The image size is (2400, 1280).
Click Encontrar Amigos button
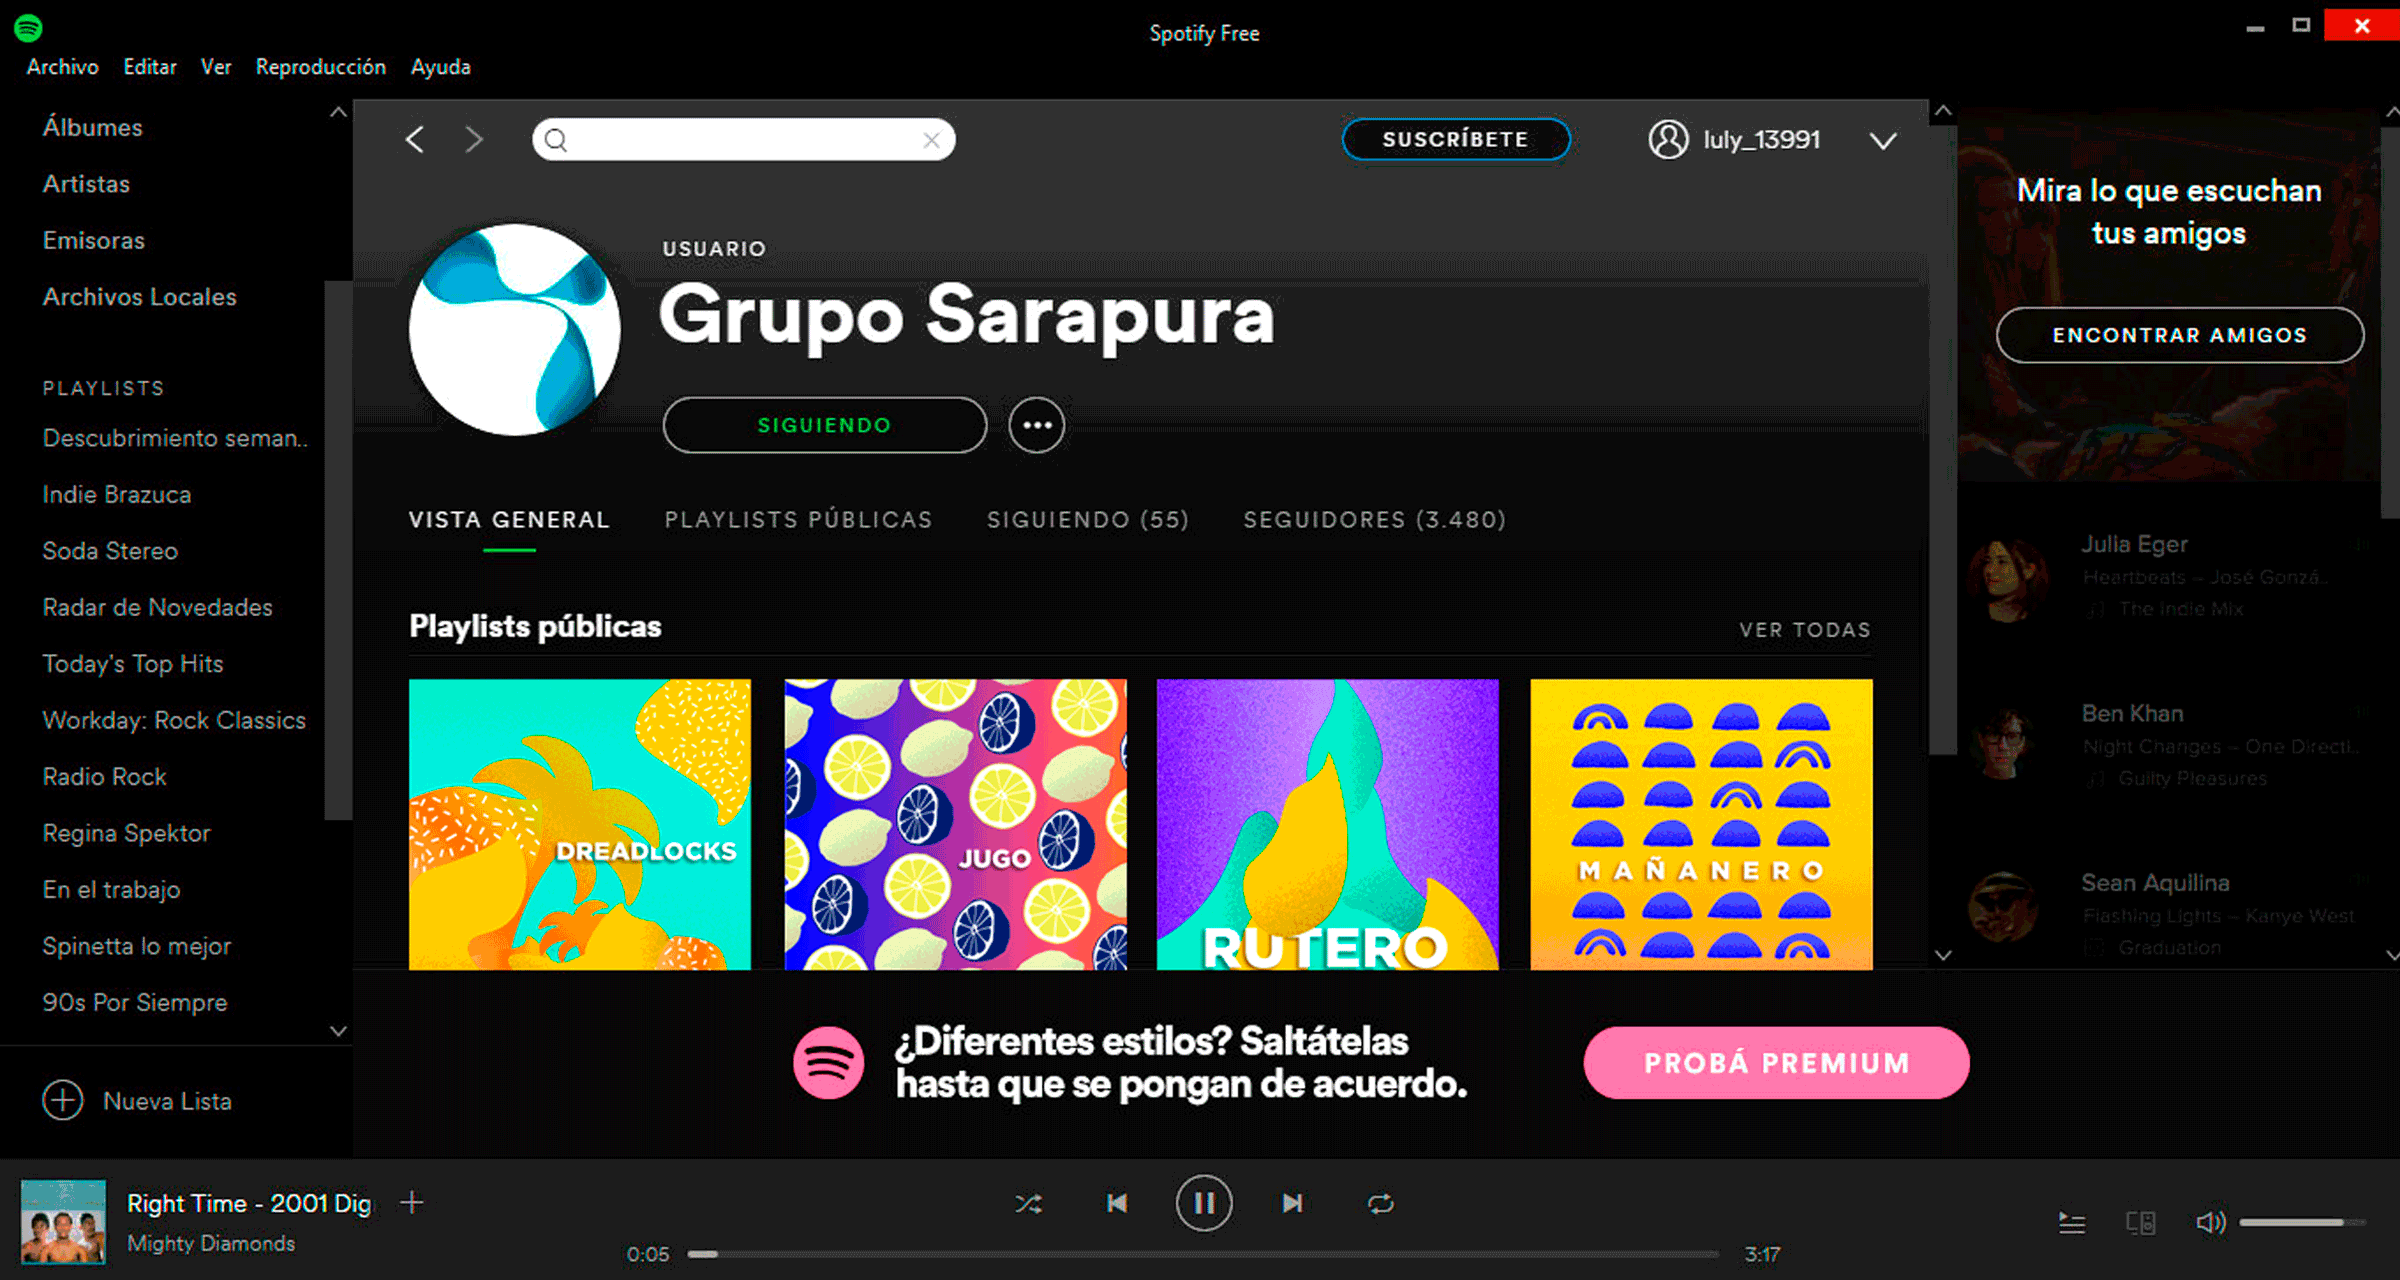(2180, 335)
